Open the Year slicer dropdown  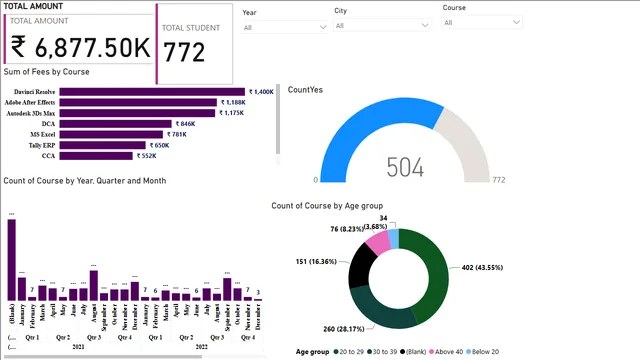[284, 27]
